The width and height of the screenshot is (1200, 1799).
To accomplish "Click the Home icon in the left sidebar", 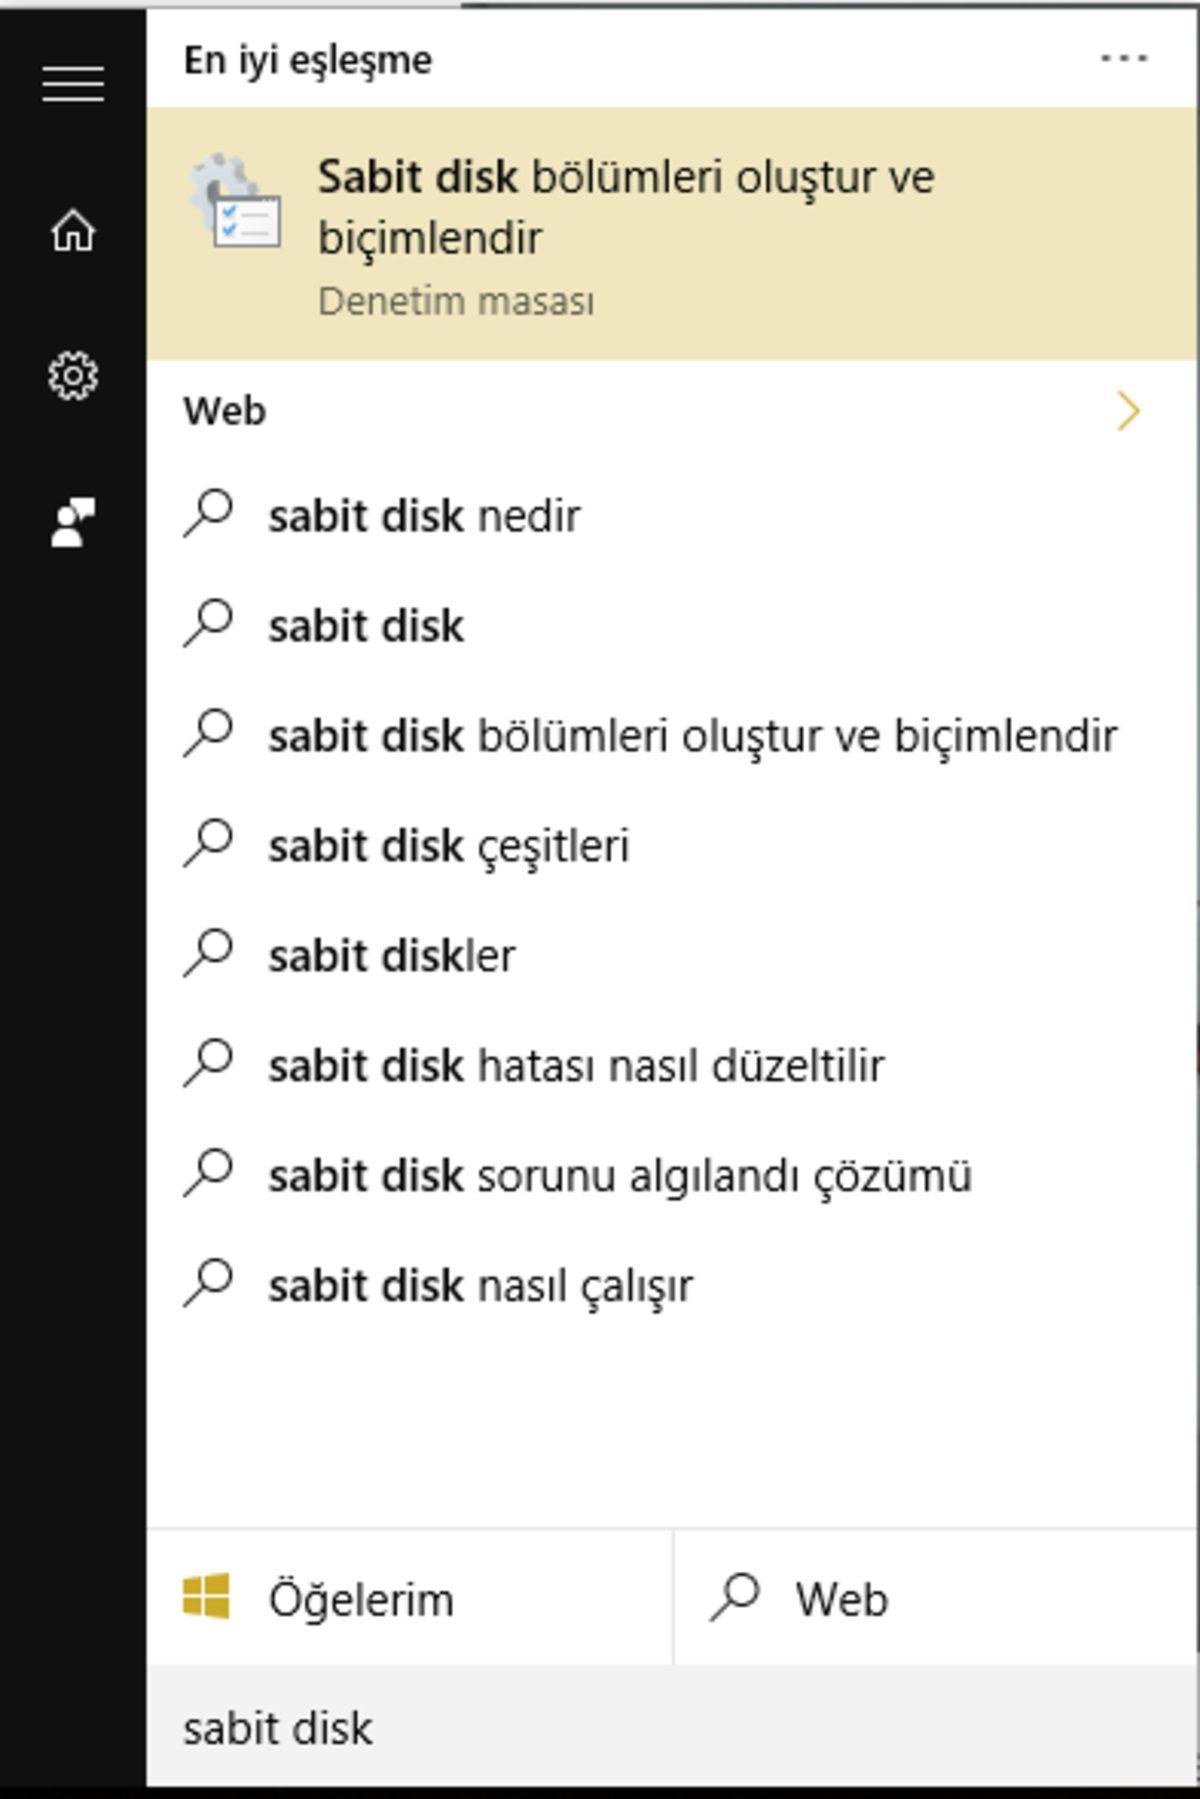I will click(72, 230).
